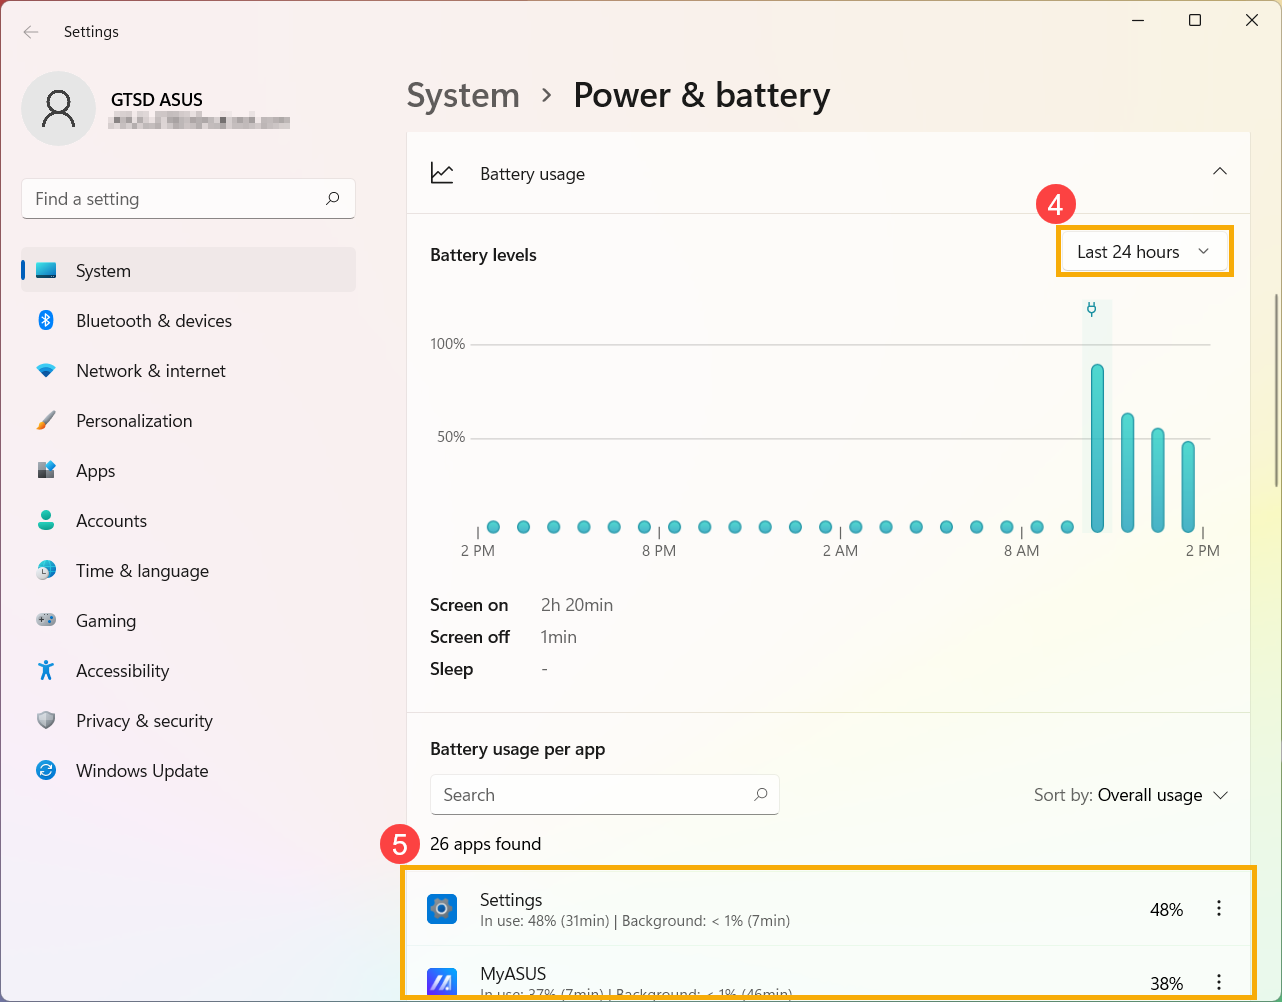
Task: Click the Gaming controller icon
Action: click(46, 620)
